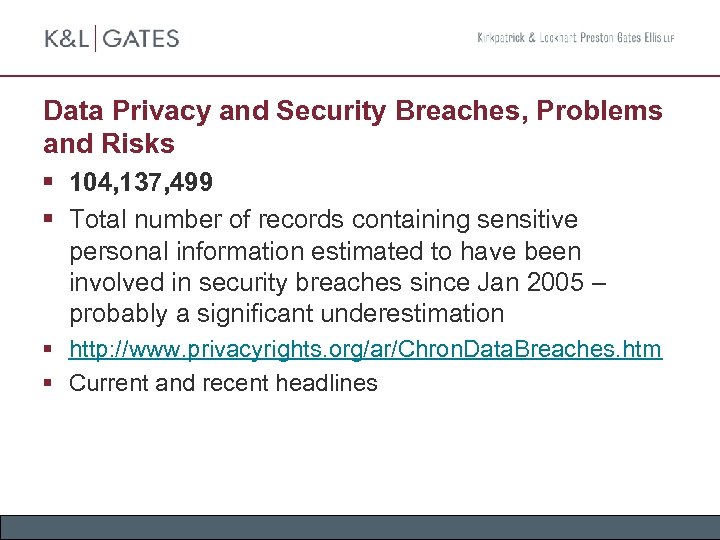
Task: Click the word 'GATES' in the logo
Action: pos(141,39)
